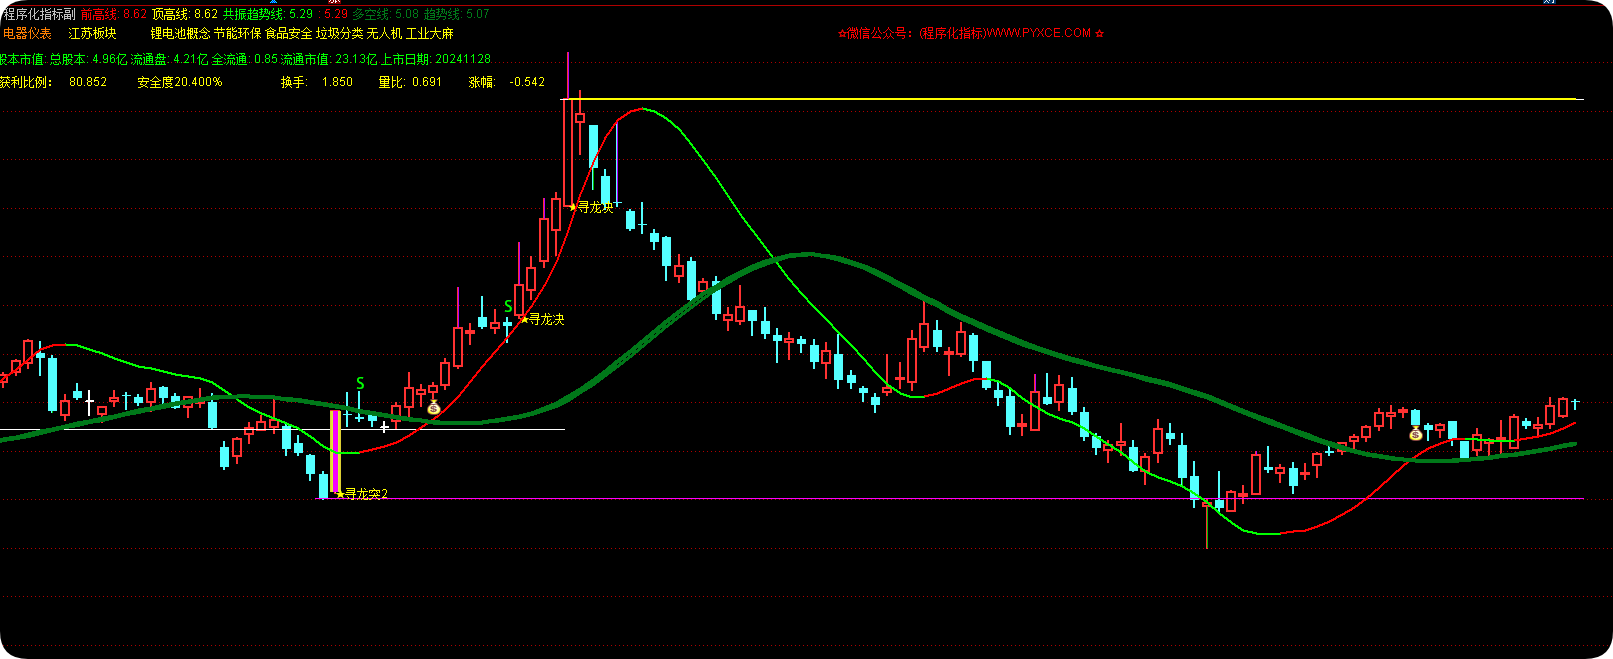The width and height of the screenshot is (1613, 659).
Task: Click the 寻龙突2 signal label text
Action: click(x=366, y=494)
